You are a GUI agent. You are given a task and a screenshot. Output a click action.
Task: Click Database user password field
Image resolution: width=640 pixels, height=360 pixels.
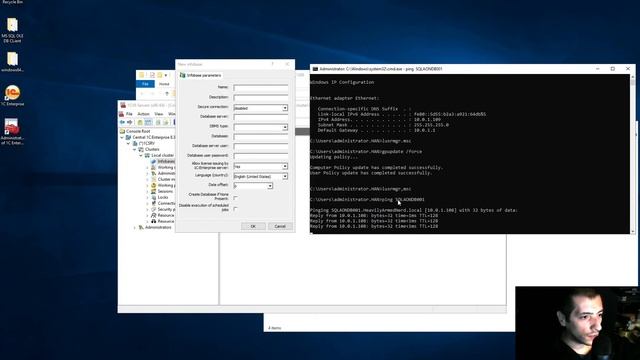[261, 156]
